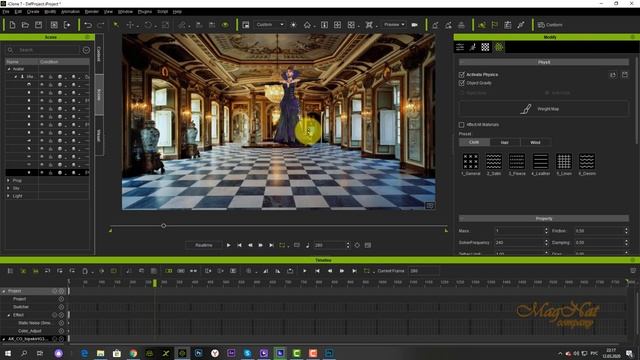Click the camera record icon beside Preview
Image resolution: width=640 pixels, height=360 pixels.
(415, 25)
